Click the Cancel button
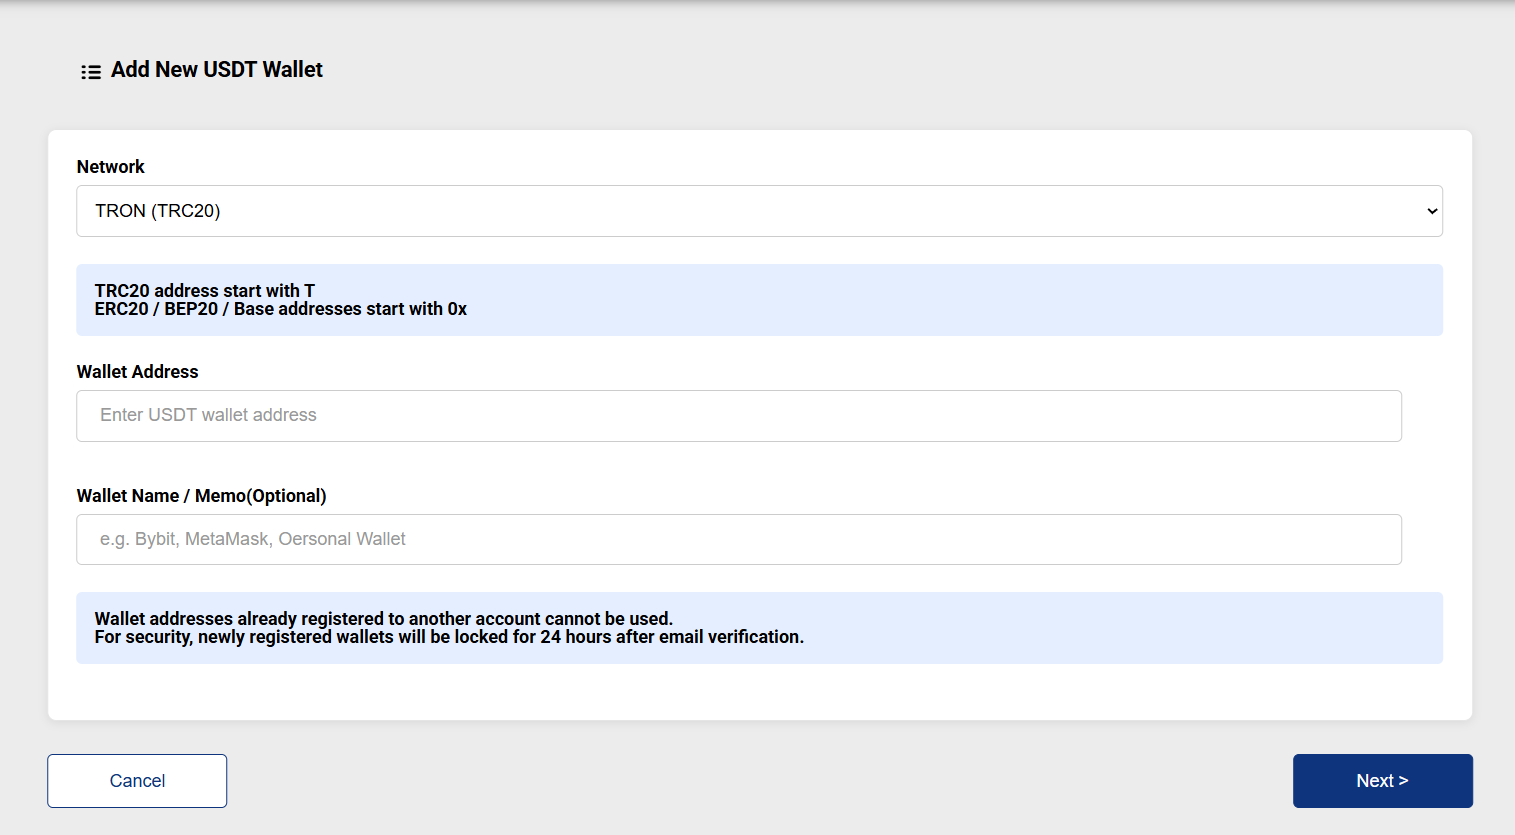 tap(137, 781)
